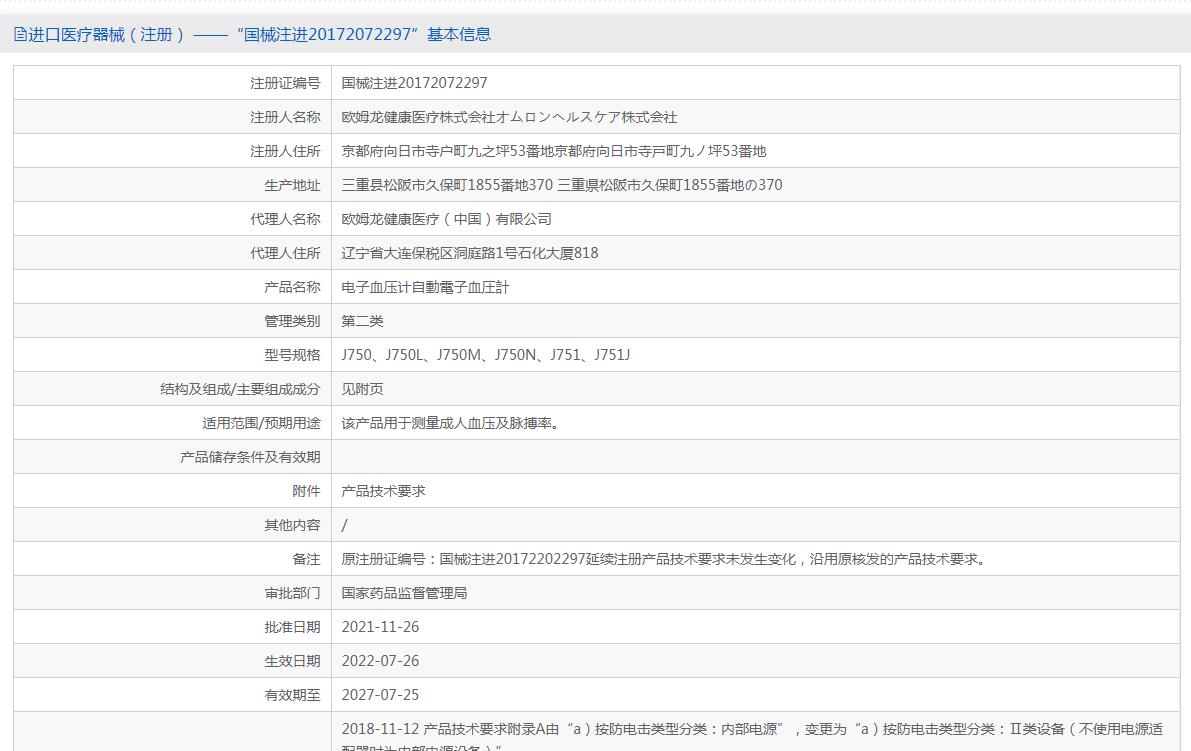The height and width of the screenshot is (751, 1191).
Task: Select the 其他内容 label
Action: (292, 525)
